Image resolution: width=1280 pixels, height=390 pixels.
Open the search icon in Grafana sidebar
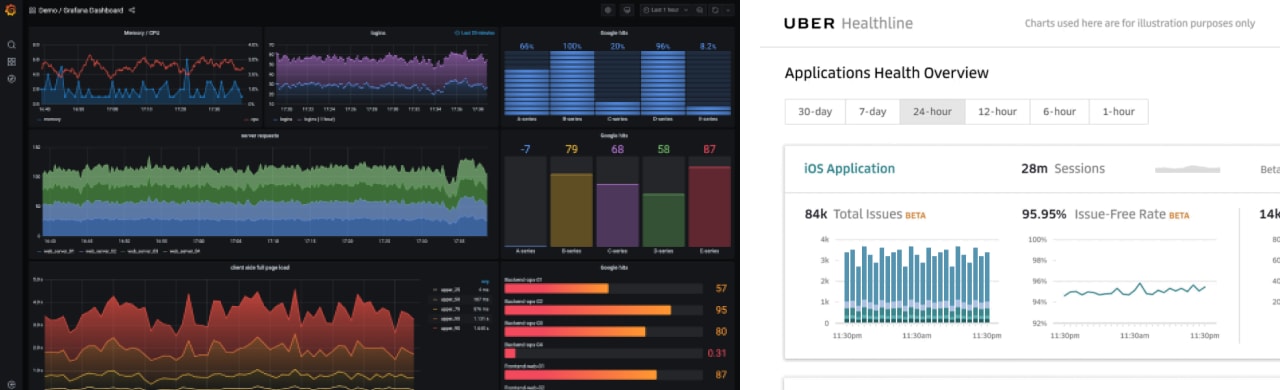tap(11, 44)
